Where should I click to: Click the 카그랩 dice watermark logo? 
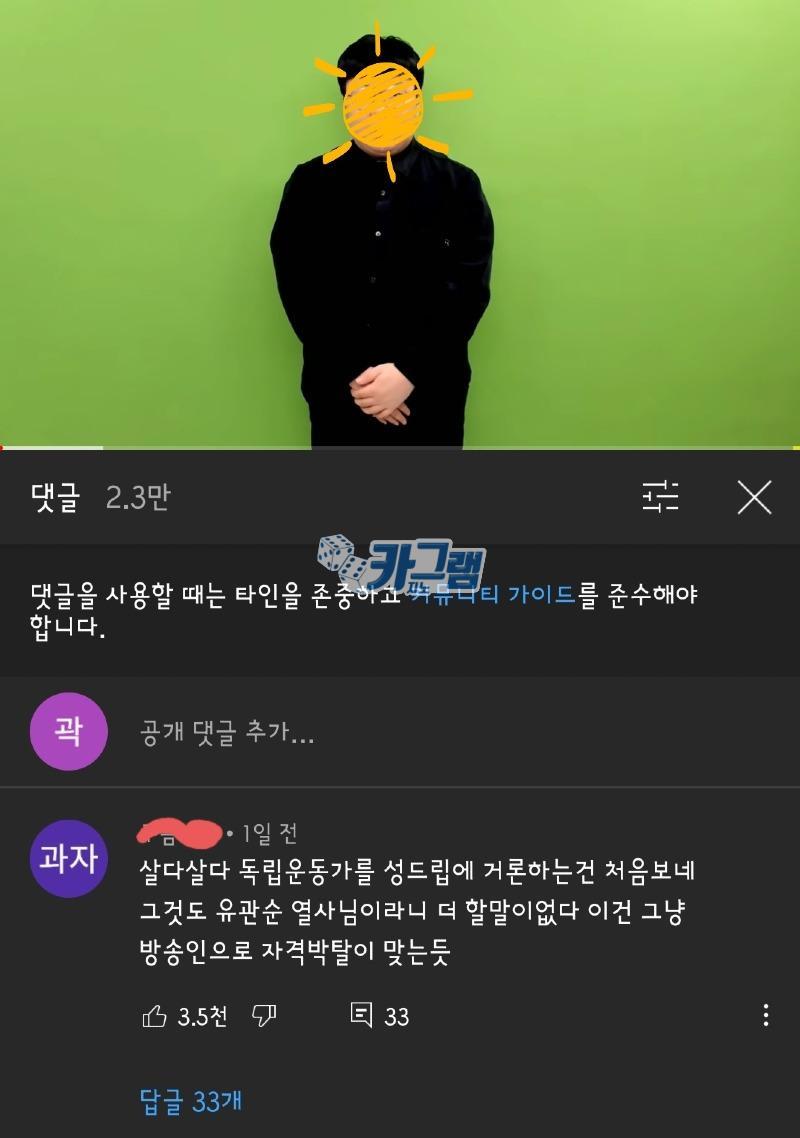401,562
